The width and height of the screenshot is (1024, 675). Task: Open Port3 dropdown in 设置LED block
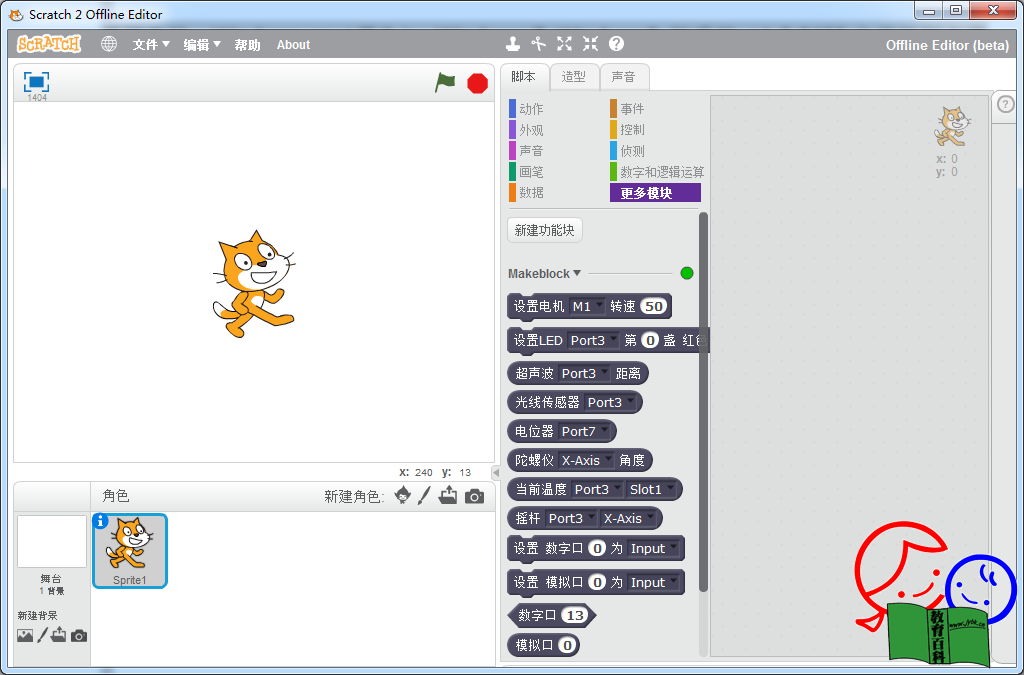(x=593, y=340)
